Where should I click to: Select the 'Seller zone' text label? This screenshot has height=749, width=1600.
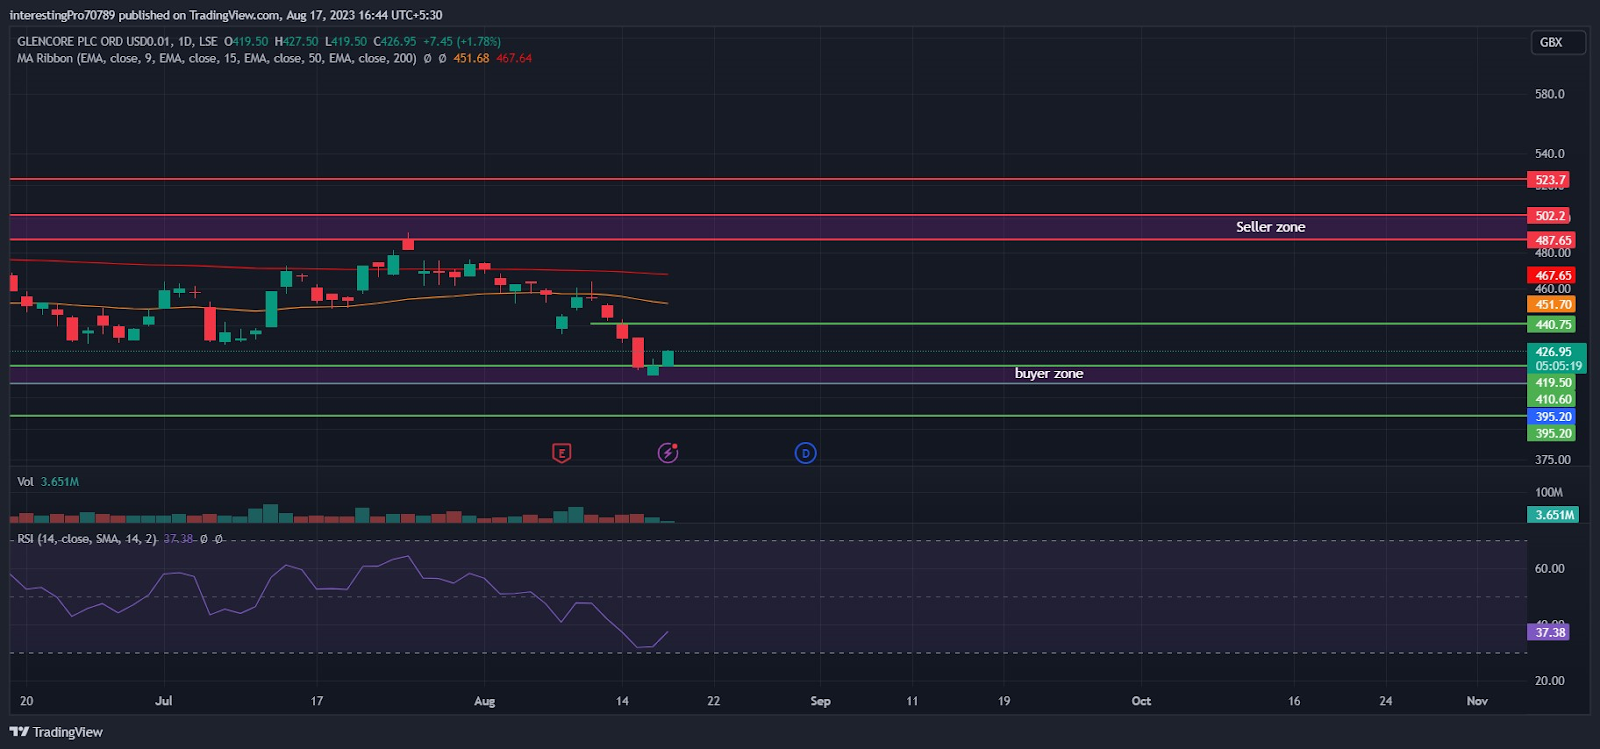[1270, 227]
